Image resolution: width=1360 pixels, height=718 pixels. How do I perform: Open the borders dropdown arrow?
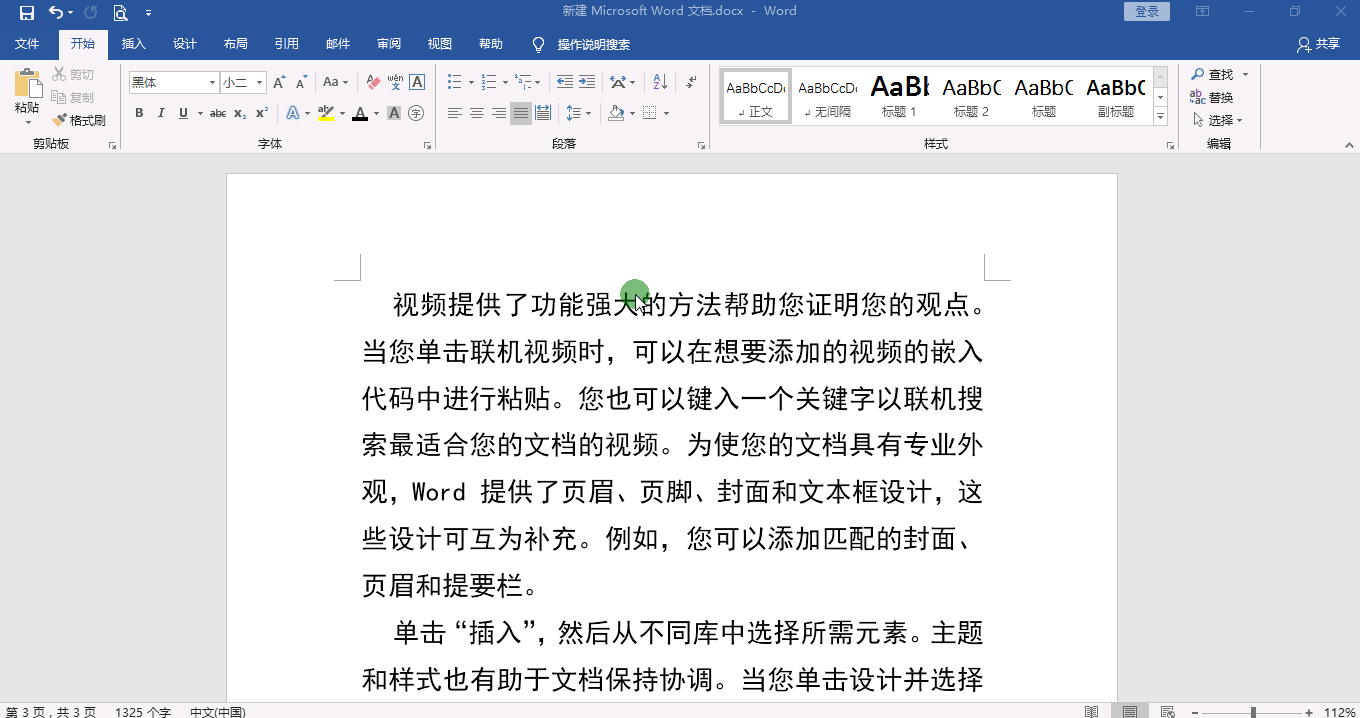pos(666,113)
